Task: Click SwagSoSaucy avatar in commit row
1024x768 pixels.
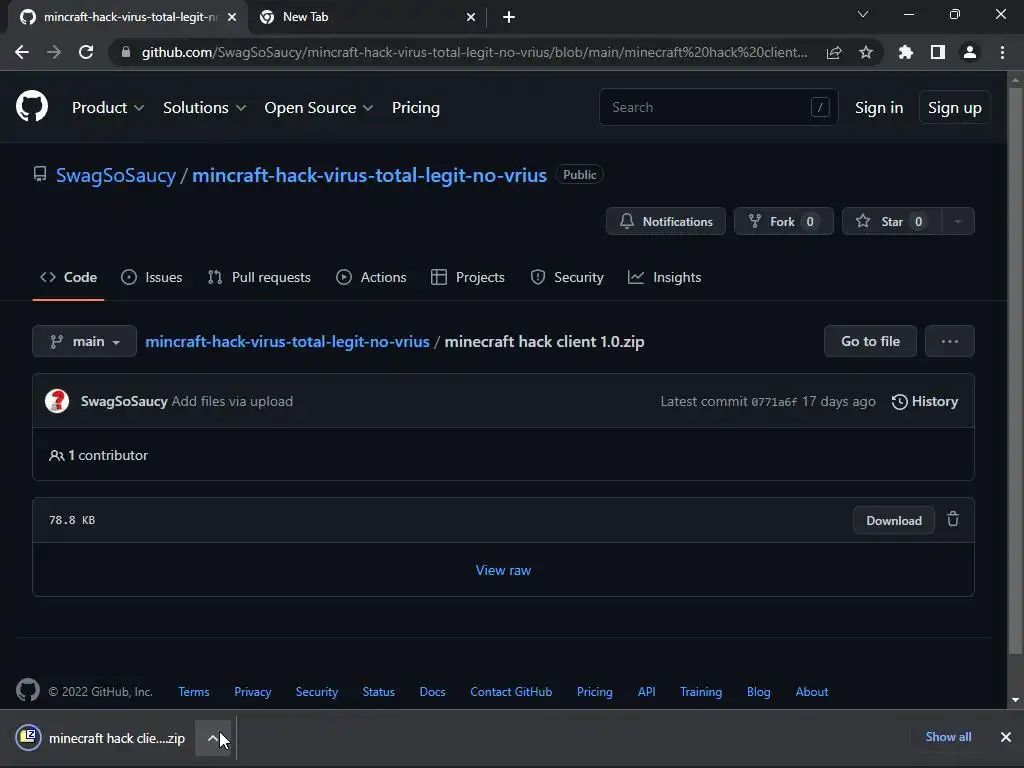Action: point(57,401)
